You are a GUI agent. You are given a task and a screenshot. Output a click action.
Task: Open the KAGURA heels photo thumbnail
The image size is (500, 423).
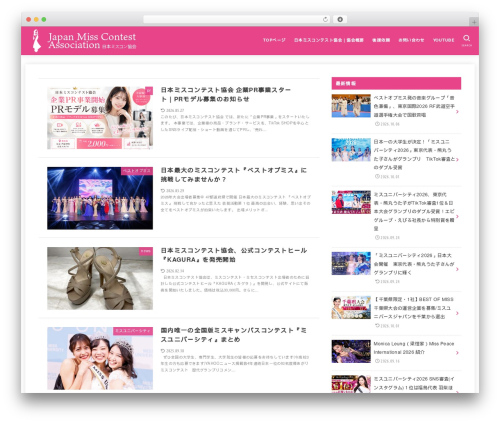pos(100,278)
